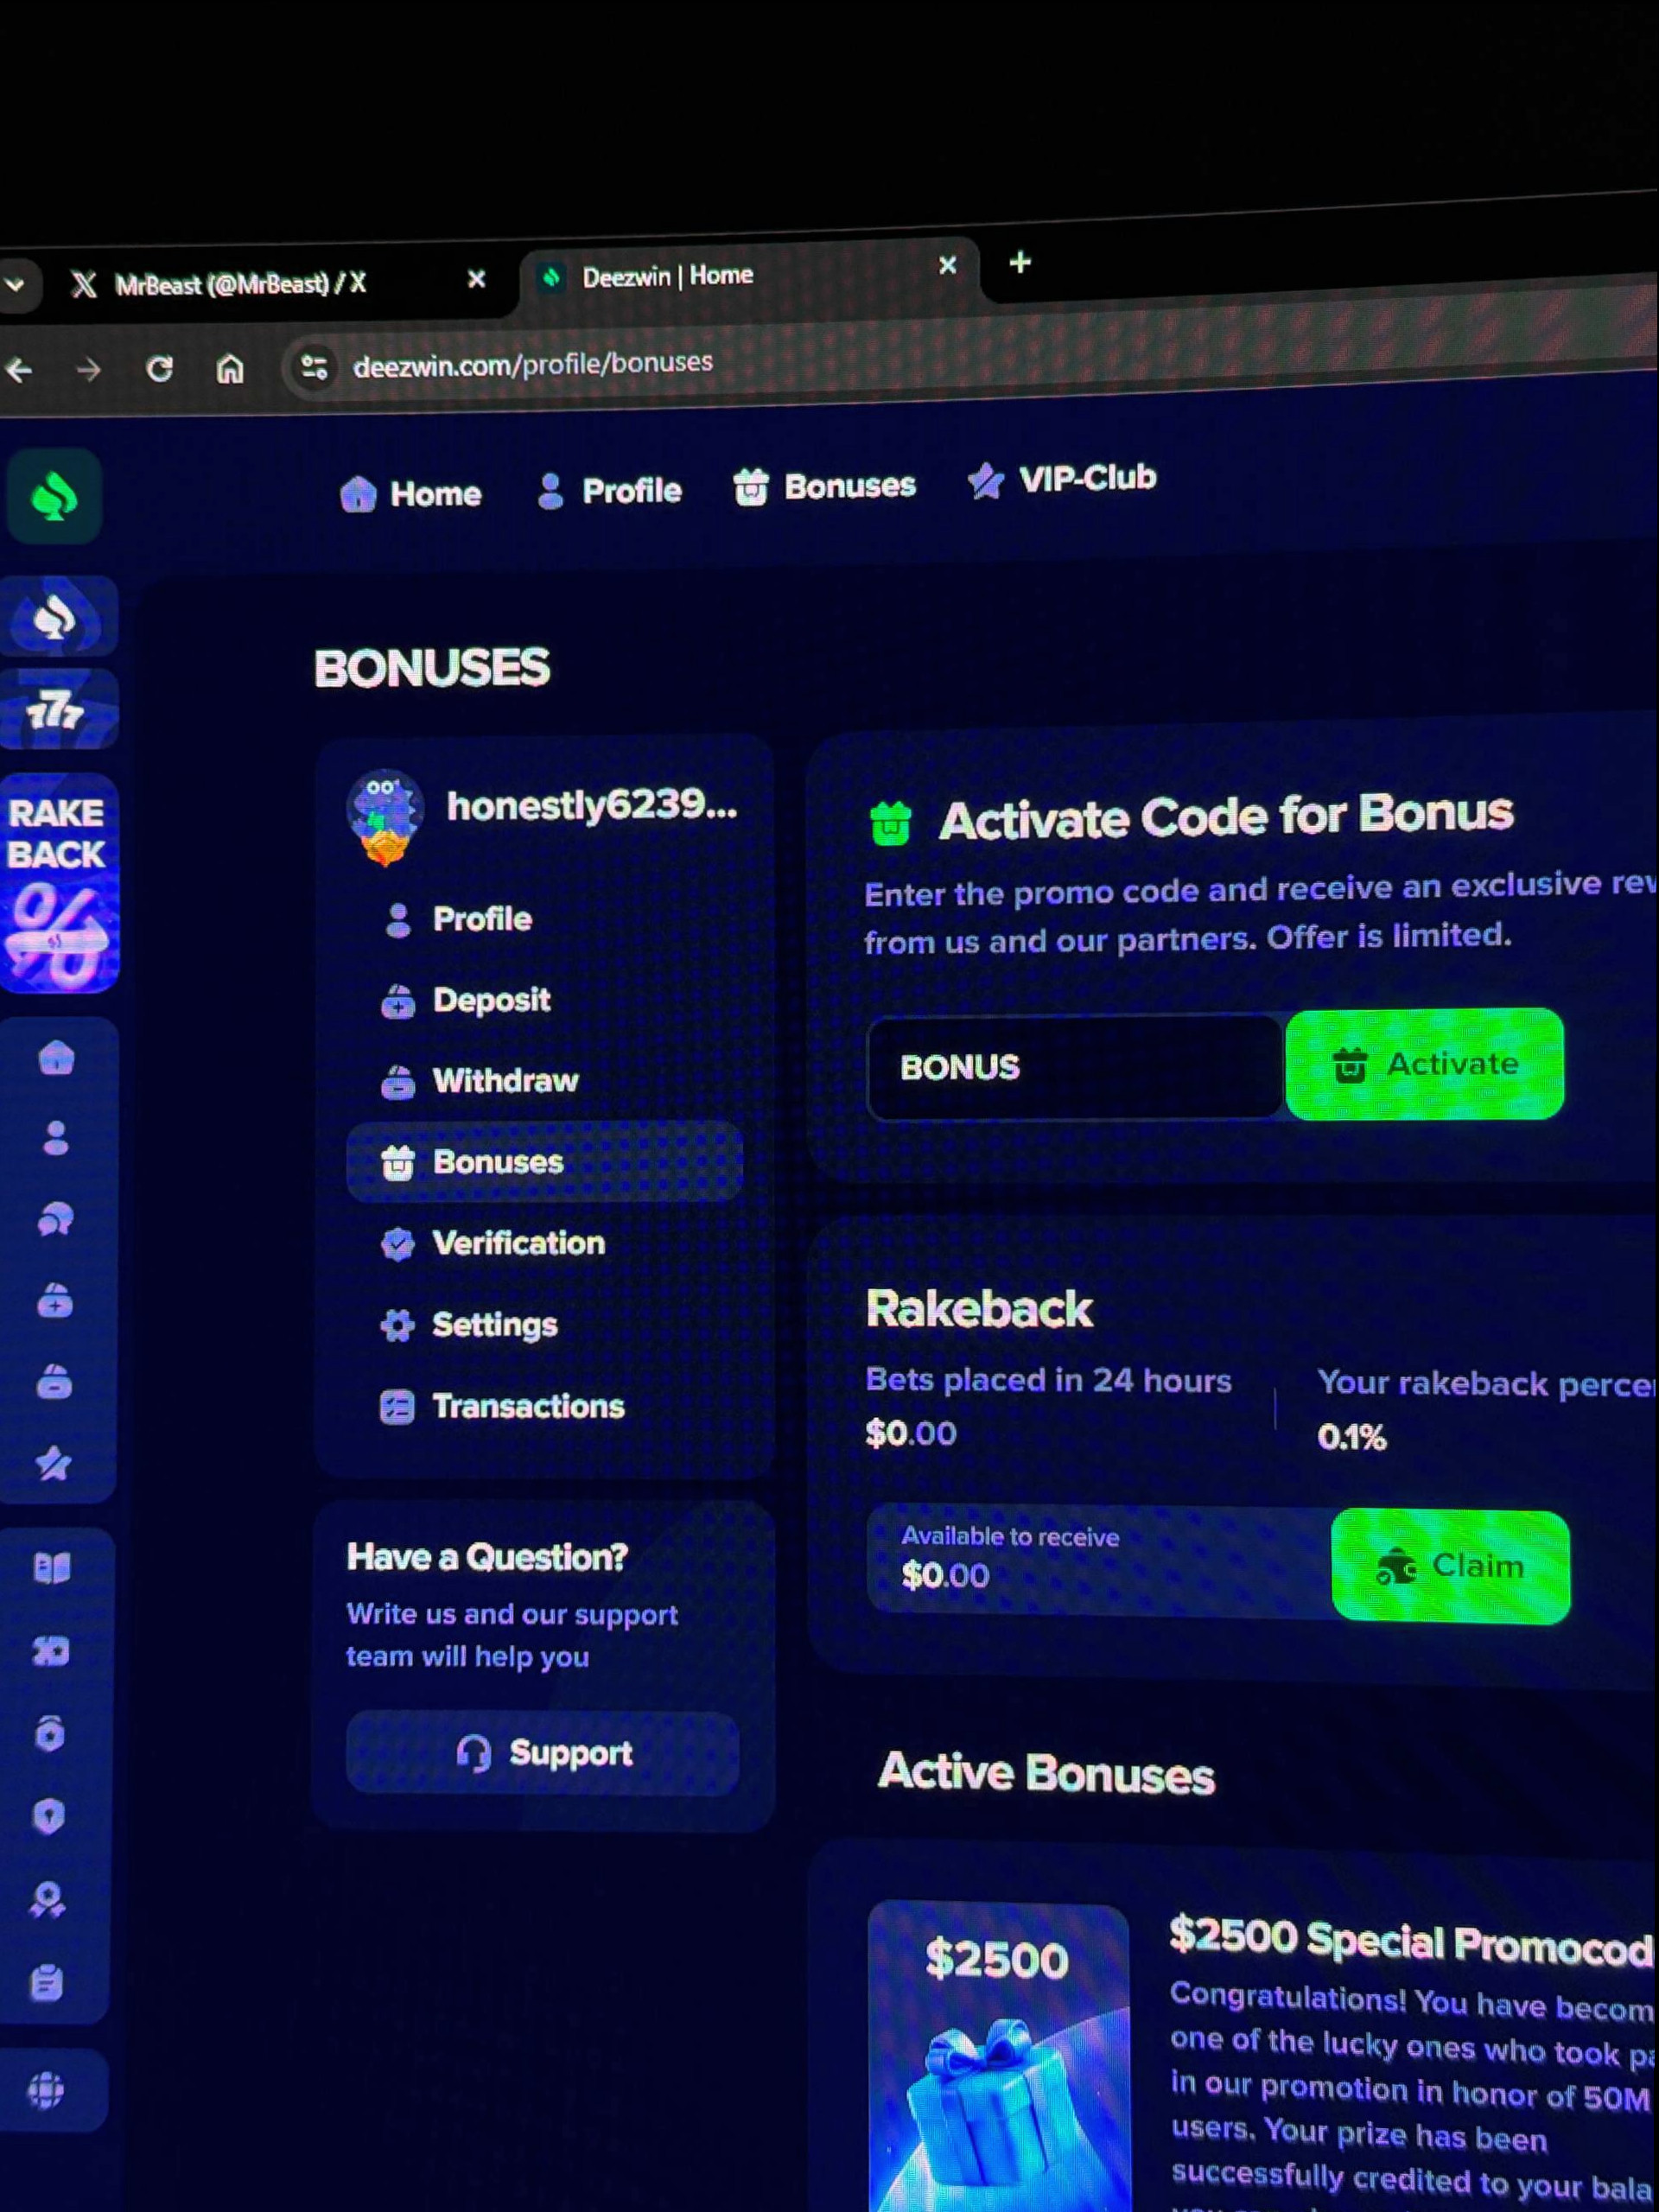Click the BONUS promo code field

(x=1074, y=1067)
